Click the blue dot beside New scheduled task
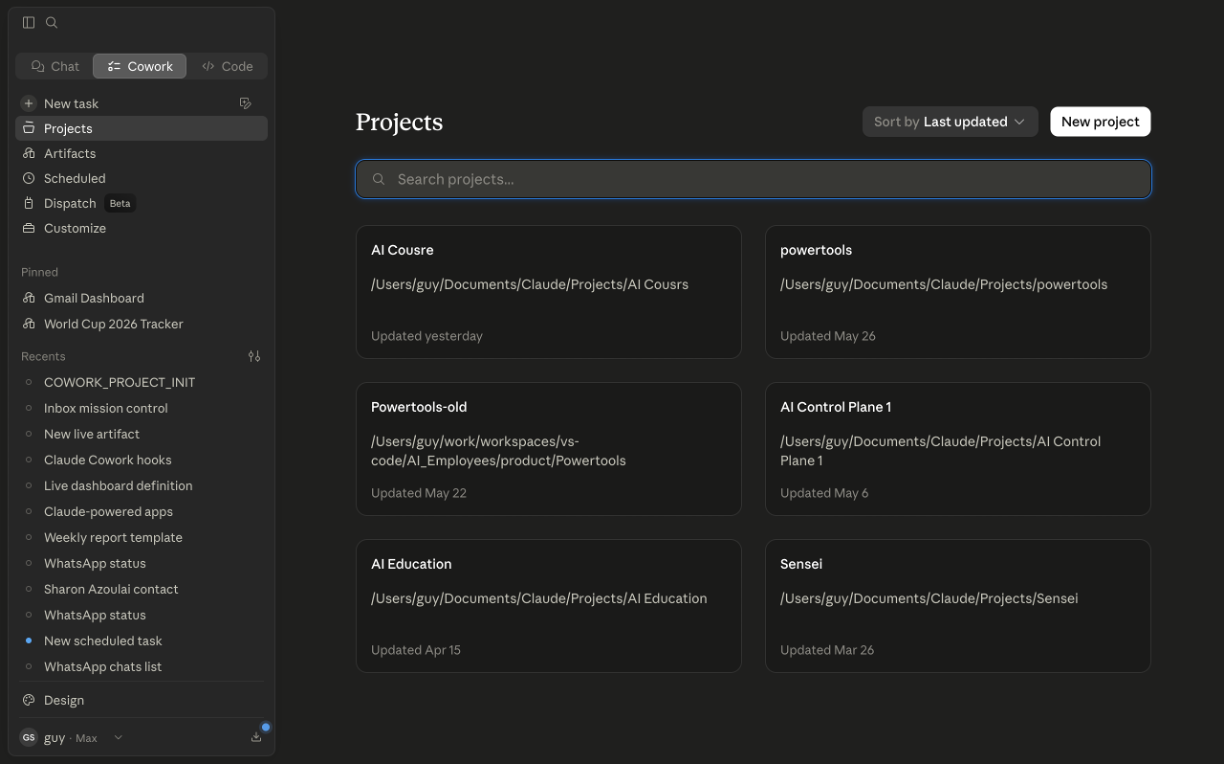This screenshot has height=764, width=1224. point(28,641)
